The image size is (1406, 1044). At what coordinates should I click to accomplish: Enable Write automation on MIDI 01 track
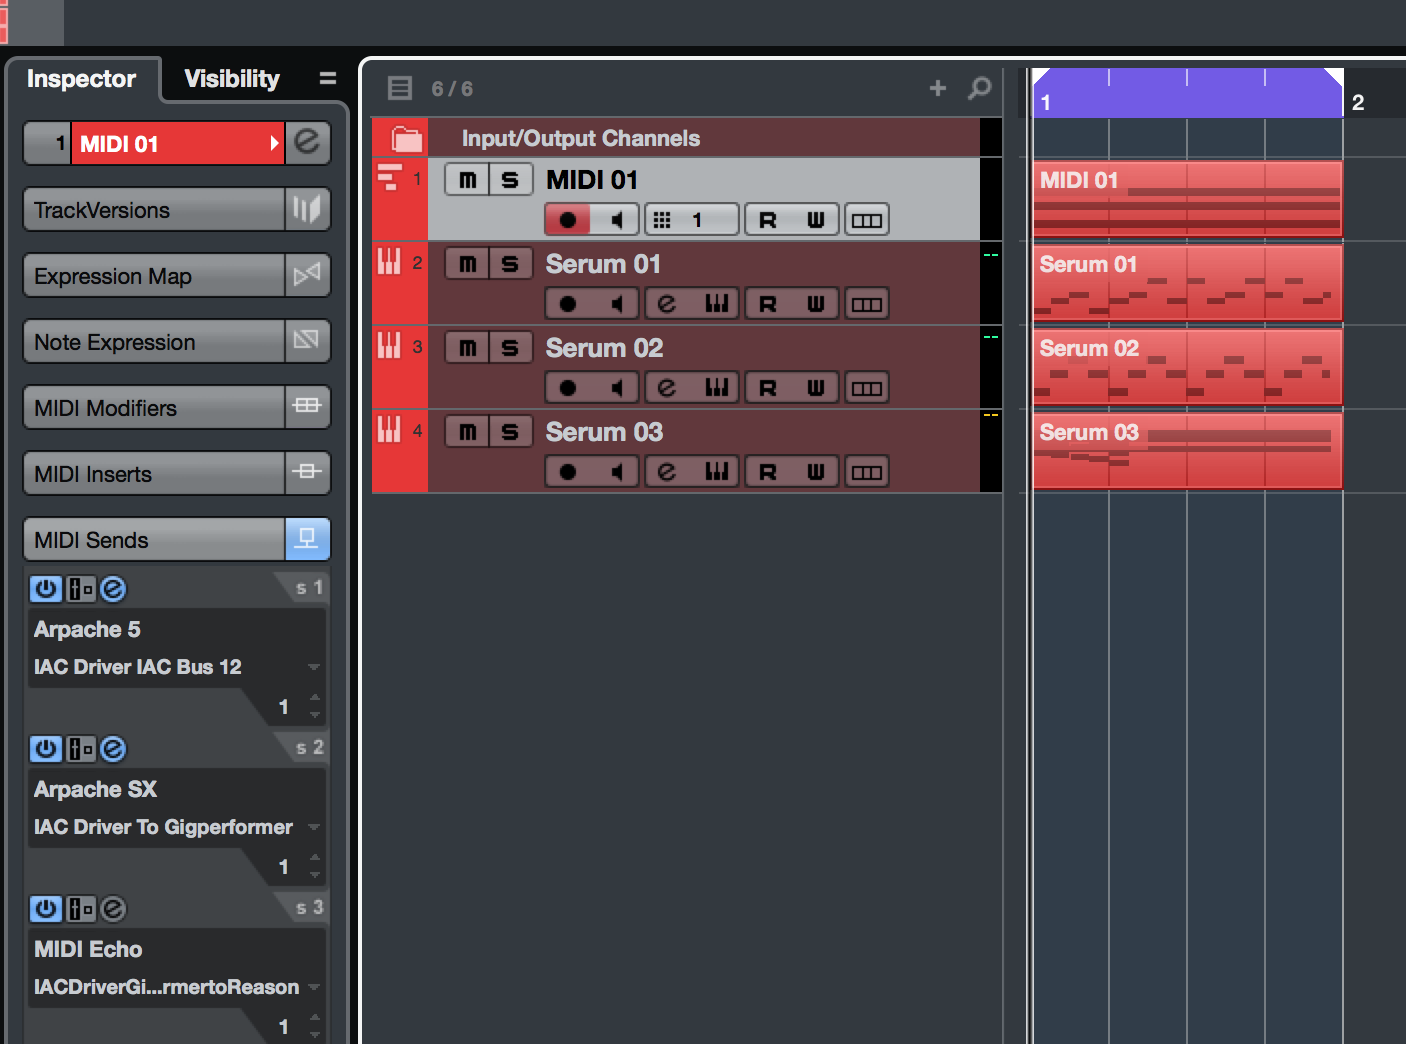click(816, 220)
